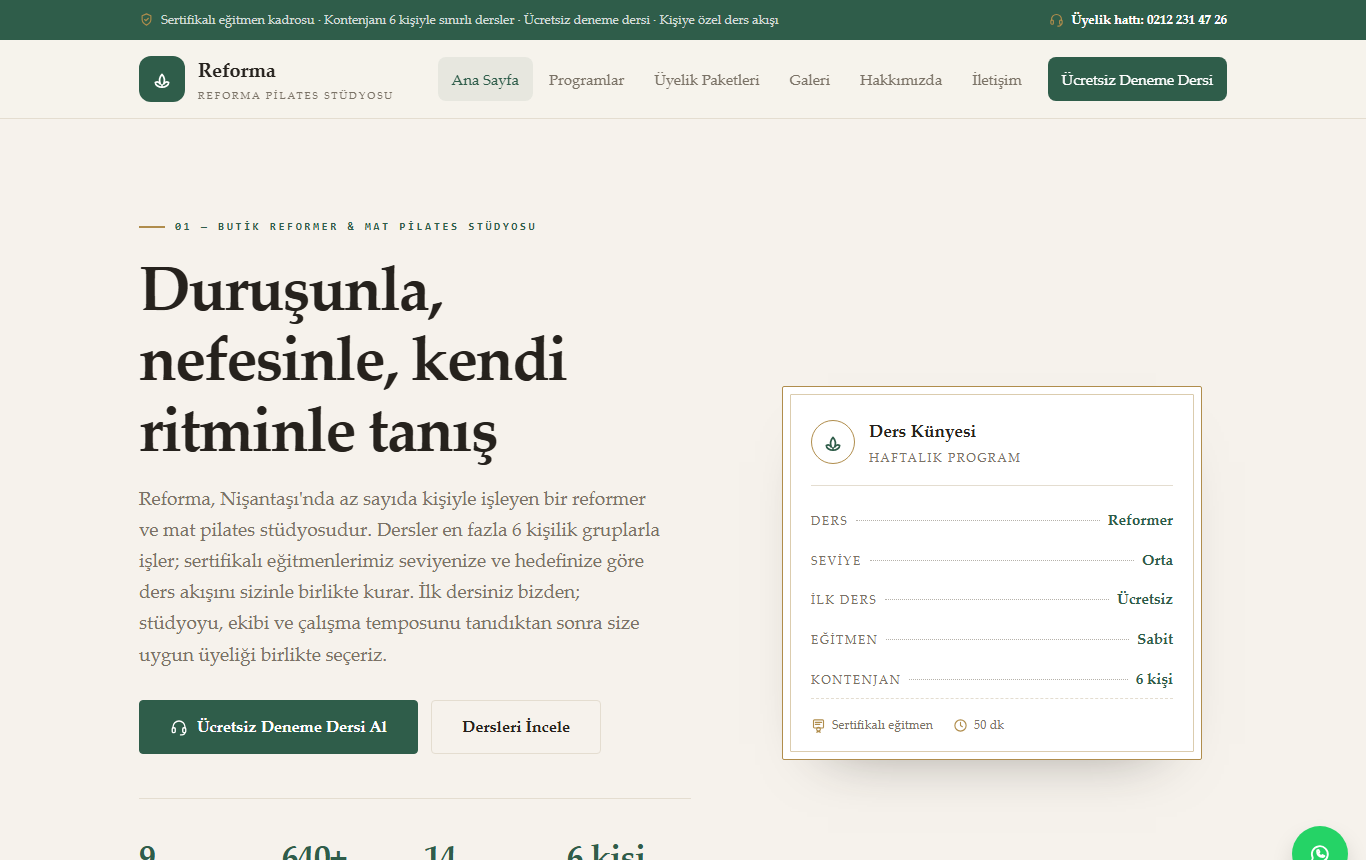Click the 50 dk duration text
1366x860 pixels.
tap(989, 725)
